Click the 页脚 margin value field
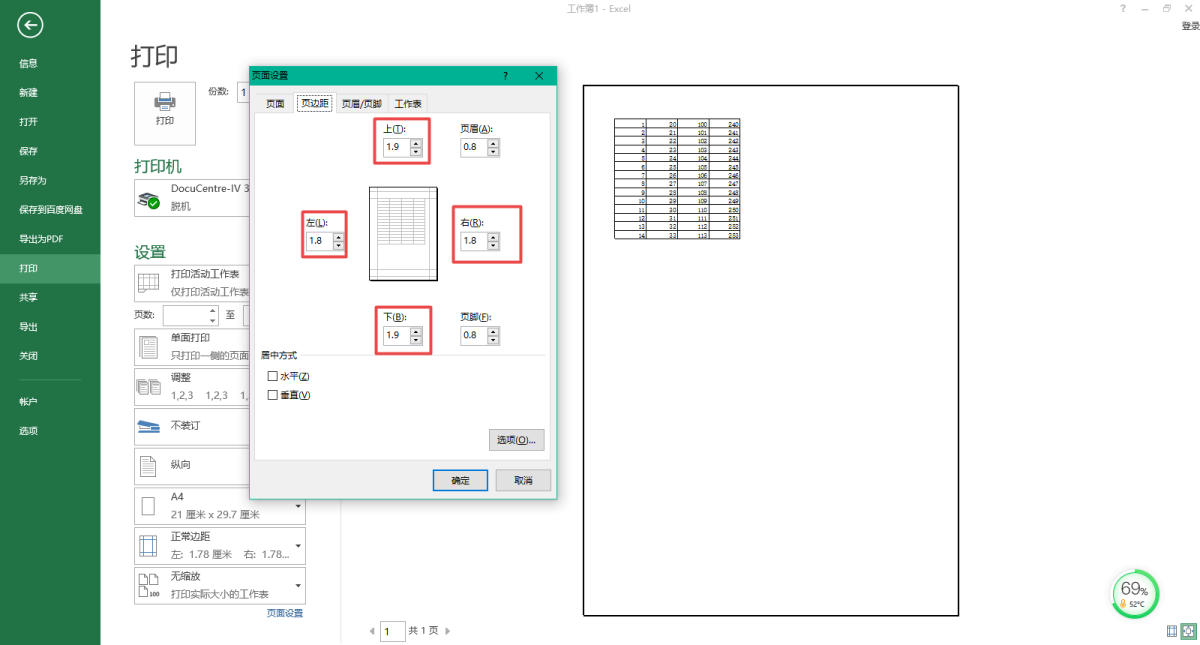Screen dimensions: 1200x645 pyautogui.click(x=472, y=337)
